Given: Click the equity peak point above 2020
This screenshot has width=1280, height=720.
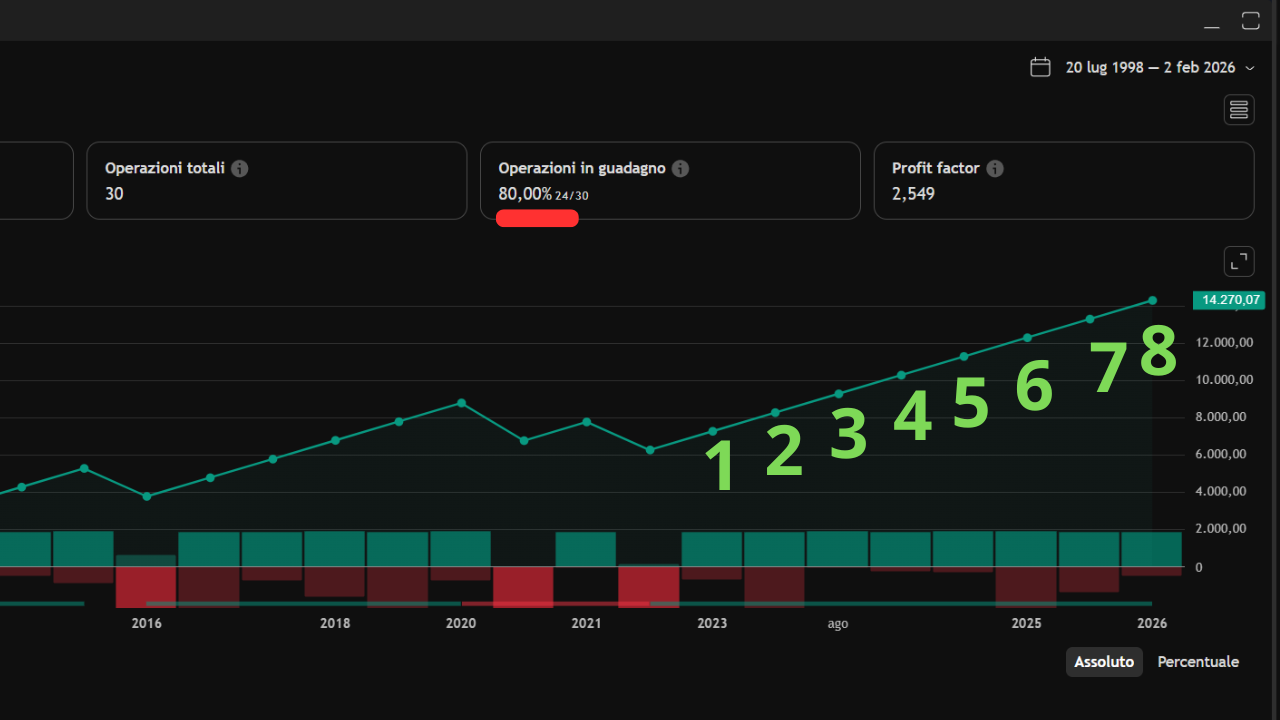Looking at the screenshot, I should click(461, 403).
